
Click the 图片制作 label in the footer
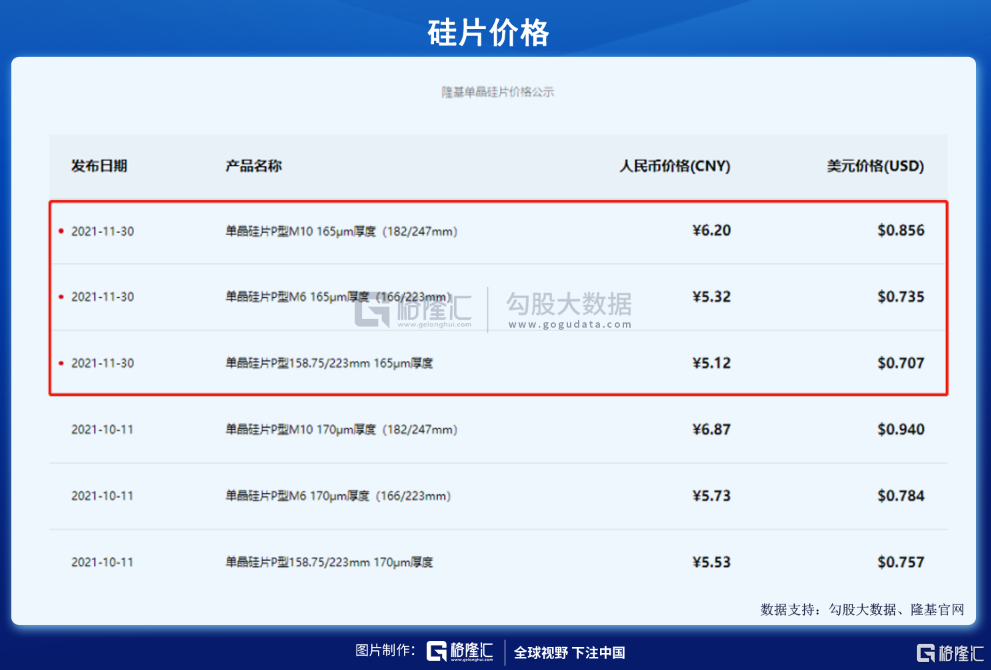tap(385, 650)
